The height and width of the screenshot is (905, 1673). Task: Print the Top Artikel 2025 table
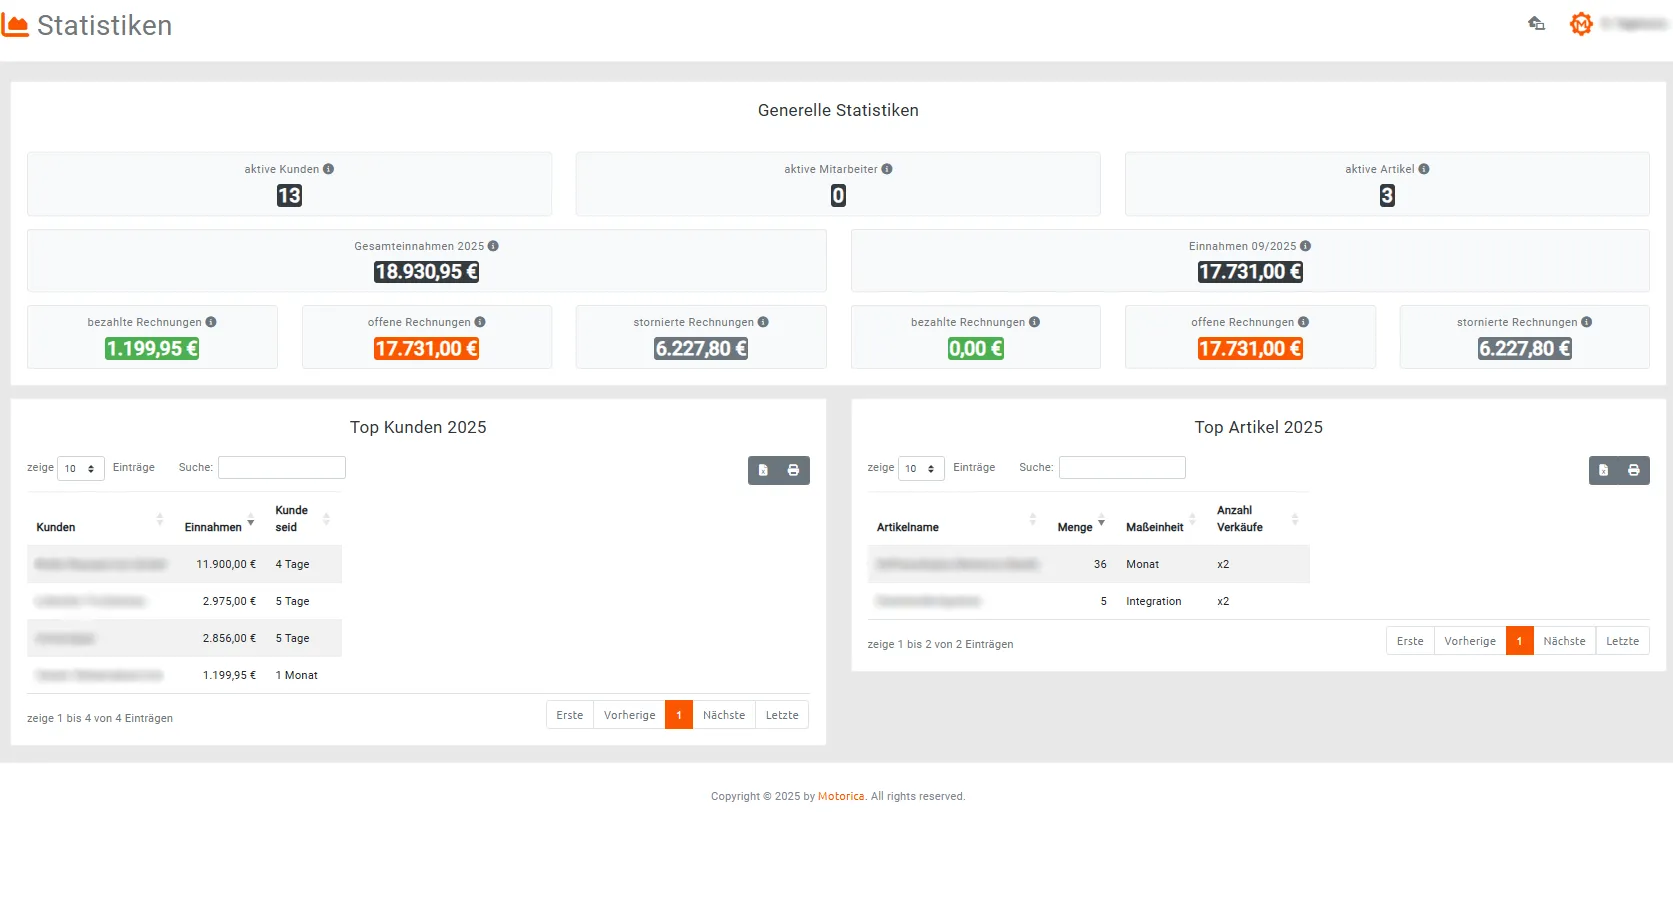[x=1634, y=470]
